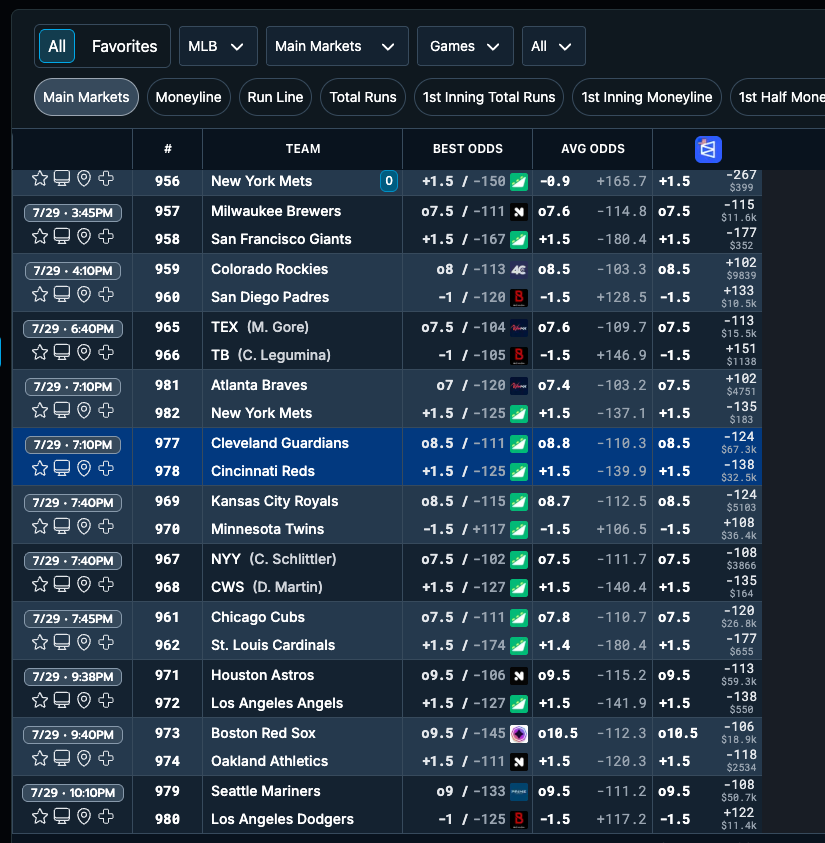Screen dimensions: 825x843
Task: Expand the Main Markets dropdown
Action: tap(337, 46)
